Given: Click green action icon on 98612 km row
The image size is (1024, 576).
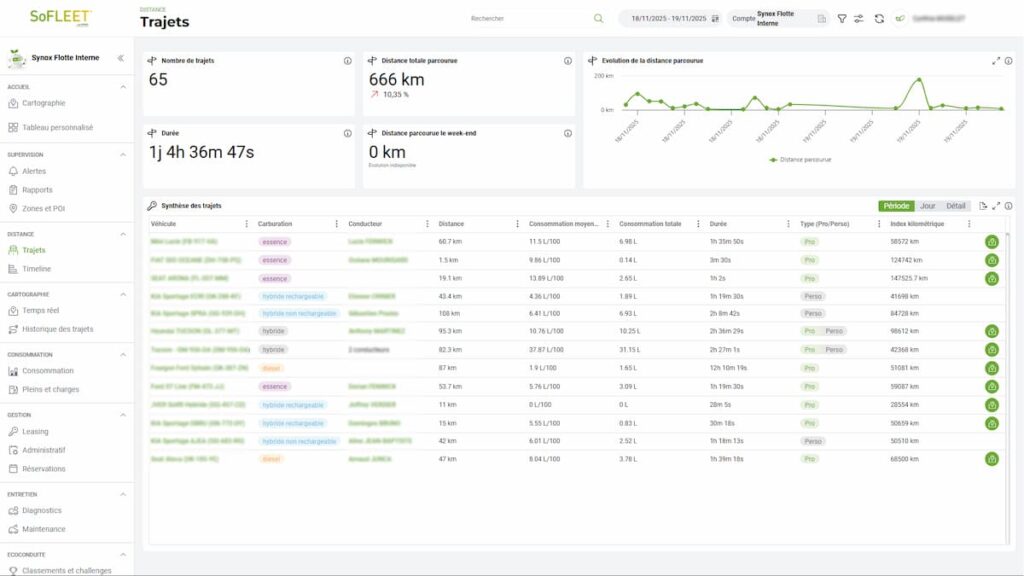Looking at the screenshot, I should [991, 331].
